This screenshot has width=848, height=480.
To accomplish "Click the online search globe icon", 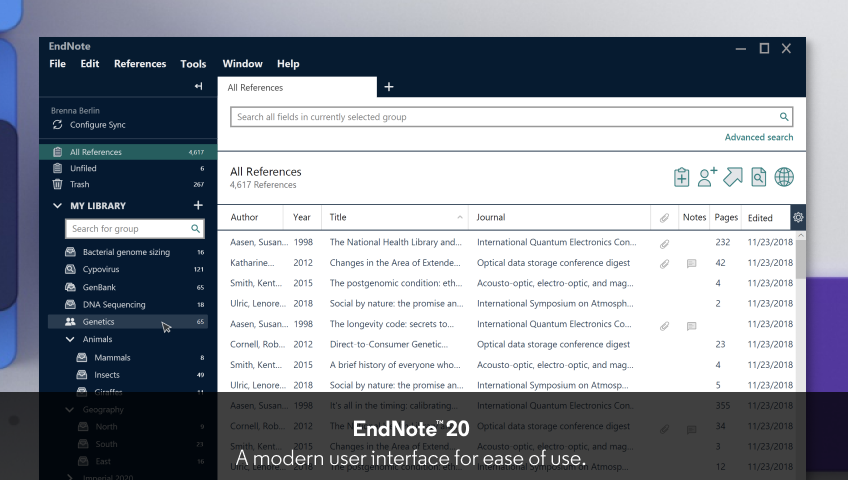I will 784,177.
